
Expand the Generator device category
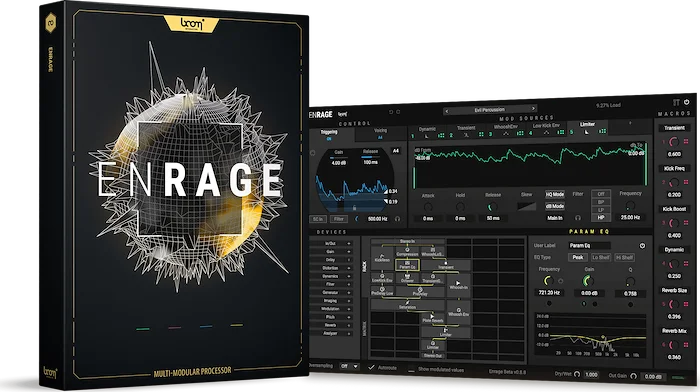[331, 293]
